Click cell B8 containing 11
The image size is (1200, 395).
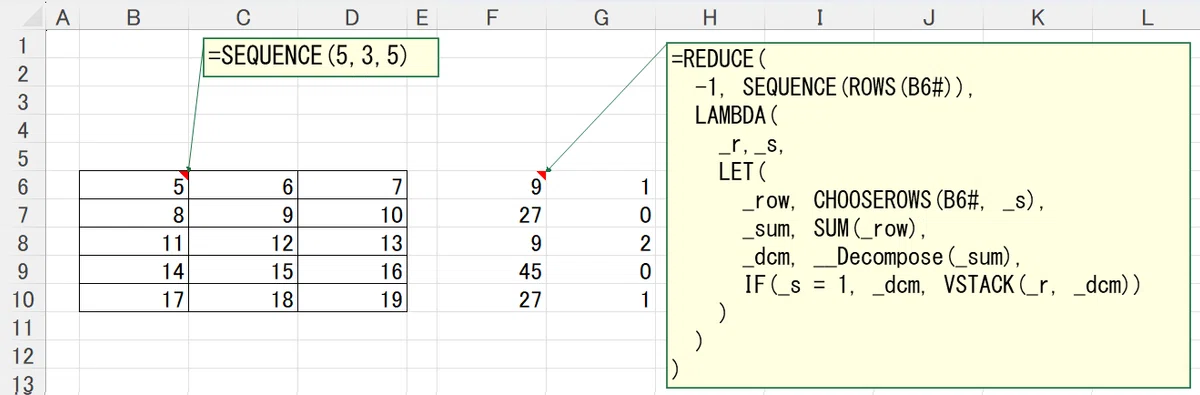[133, 241]
